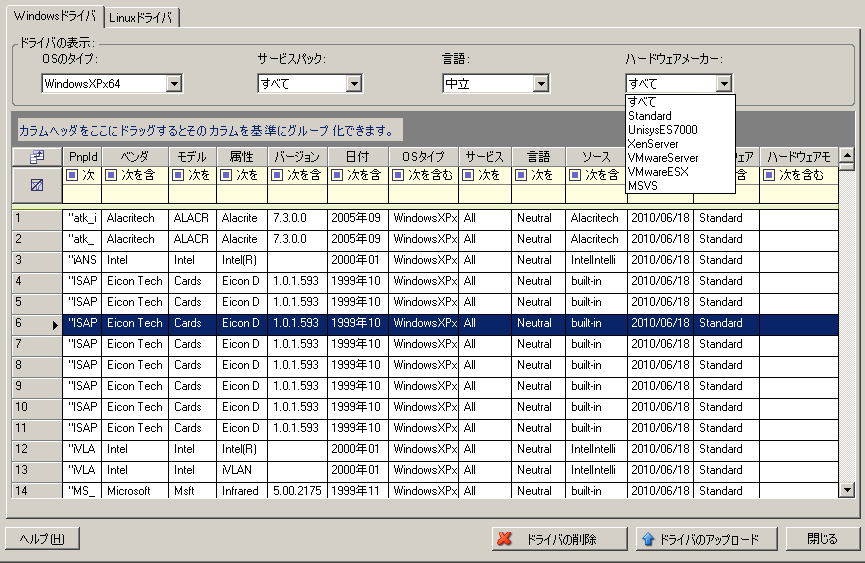The width and height of the screenshot is (865, 563).
Task: Toggle OSタイプ column filter condition box
Action: [398, 175]
